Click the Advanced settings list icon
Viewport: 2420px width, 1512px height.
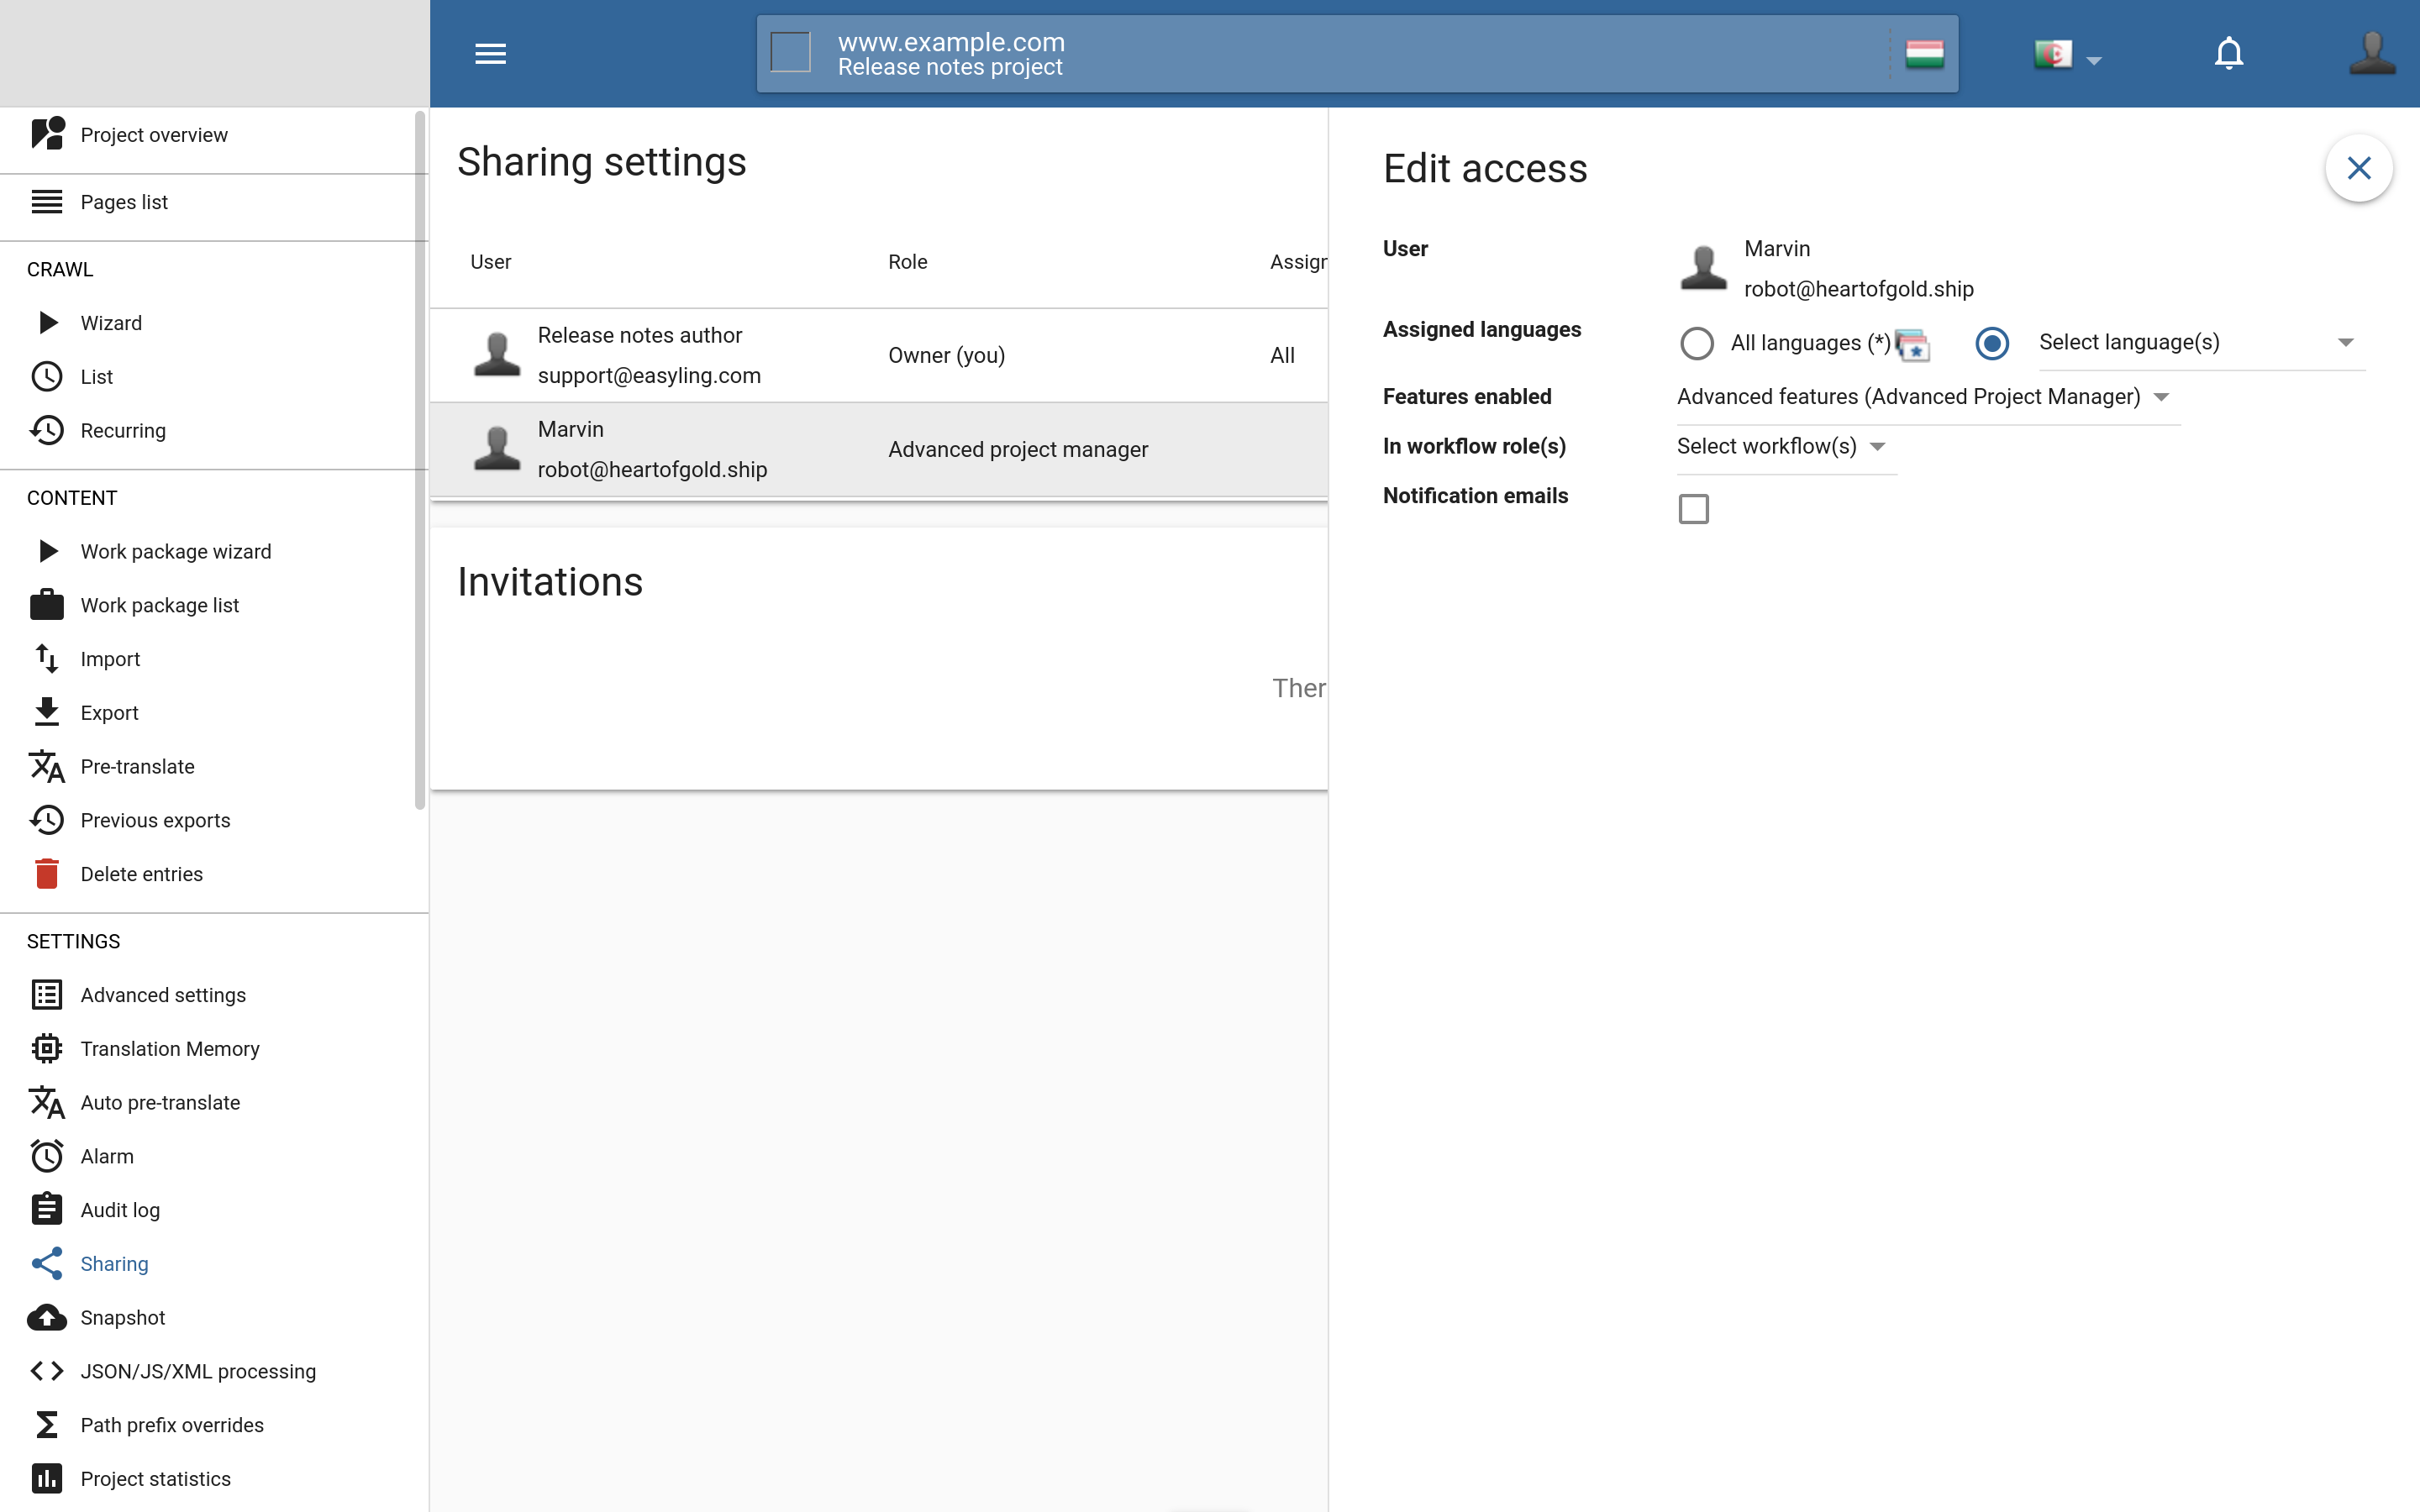47,994
